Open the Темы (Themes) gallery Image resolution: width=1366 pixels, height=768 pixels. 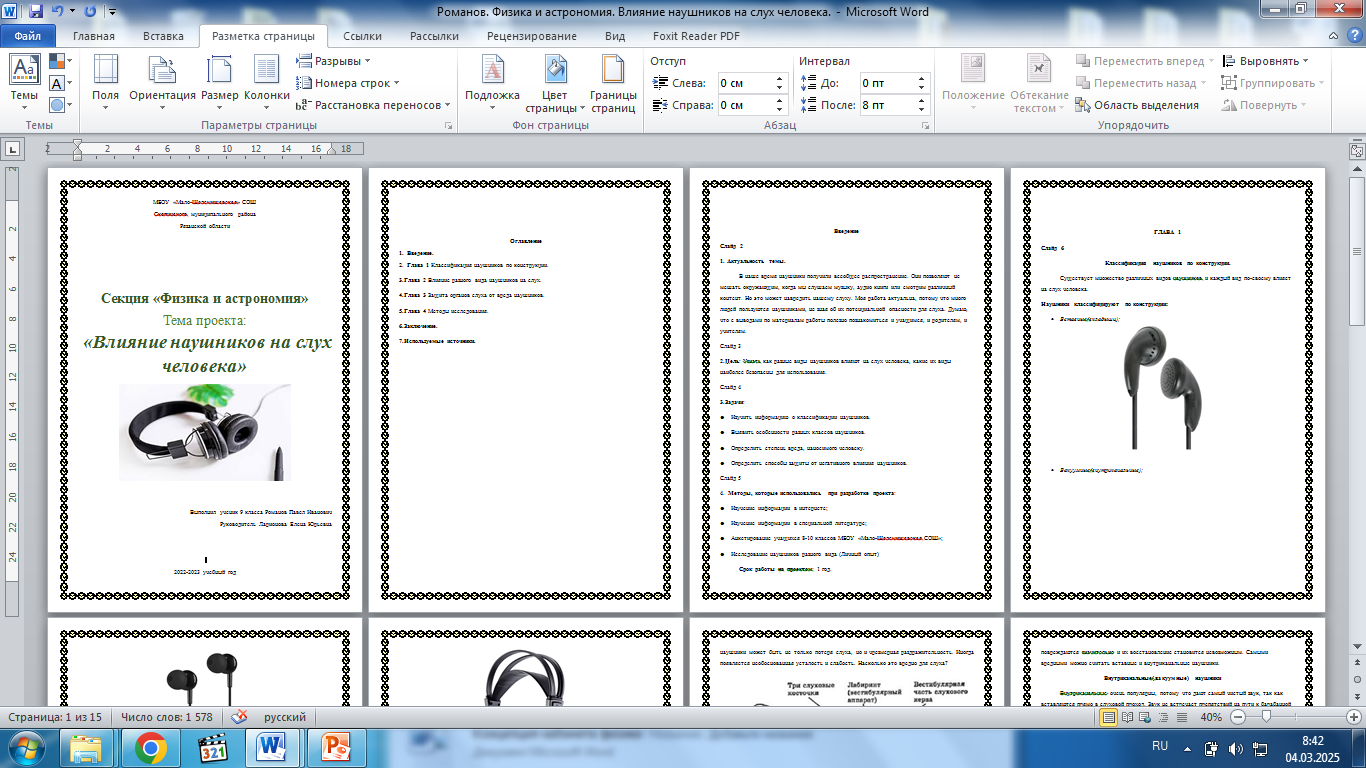[x=24, y=82]
